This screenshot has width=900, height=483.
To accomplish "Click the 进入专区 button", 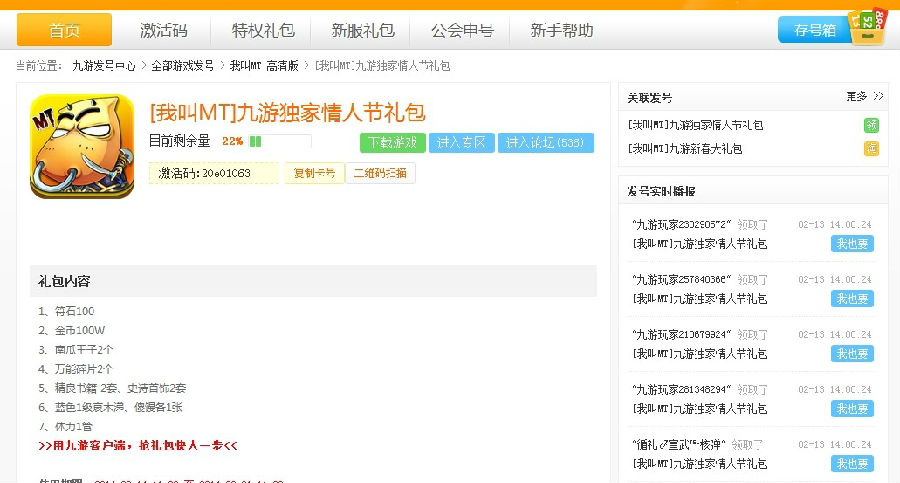I will coord(461,142).
